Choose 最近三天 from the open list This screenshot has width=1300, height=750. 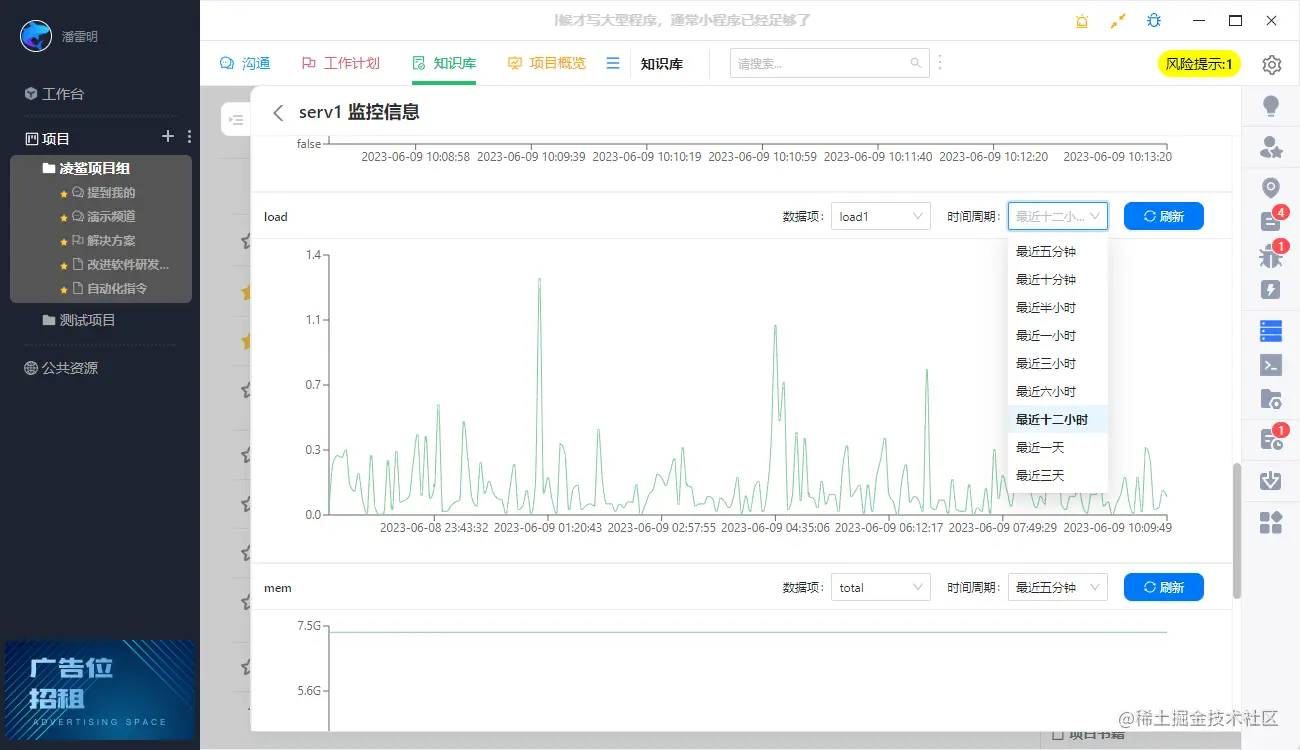coord(1058,475)
